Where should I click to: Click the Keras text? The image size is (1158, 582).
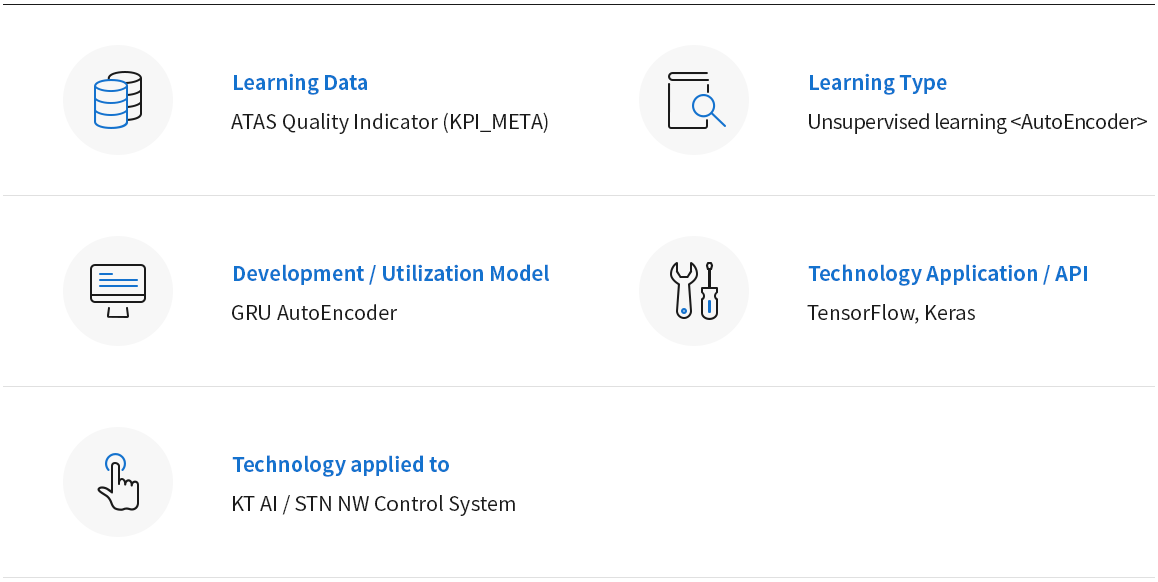pyautogui.click(x=949, y=313)
